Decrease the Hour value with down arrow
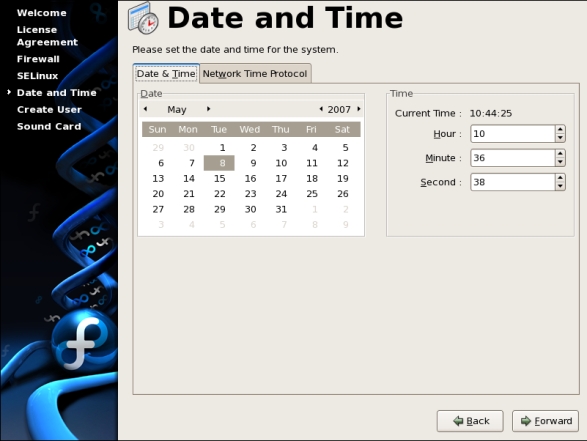Screen dimensions: 587x441 [x=560, y=138]
